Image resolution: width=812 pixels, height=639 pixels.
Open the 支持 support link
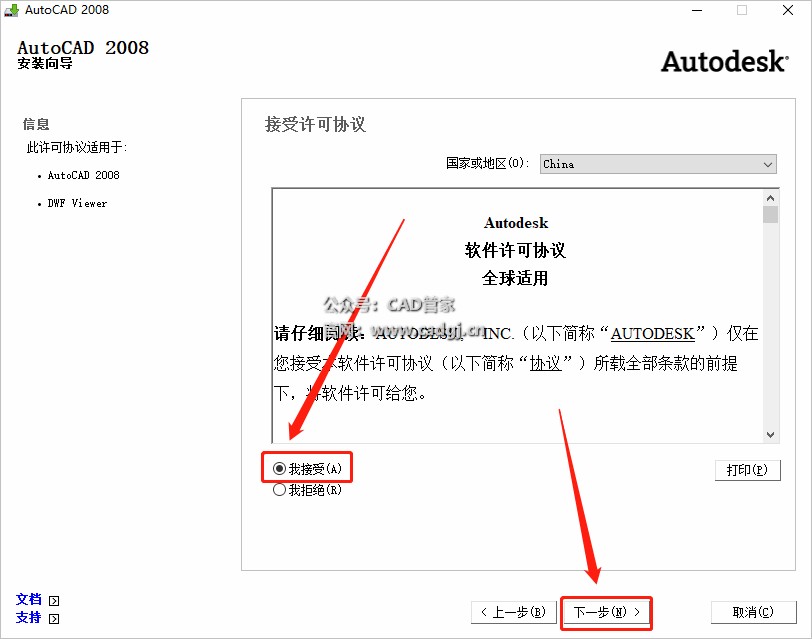coord(28,617)
